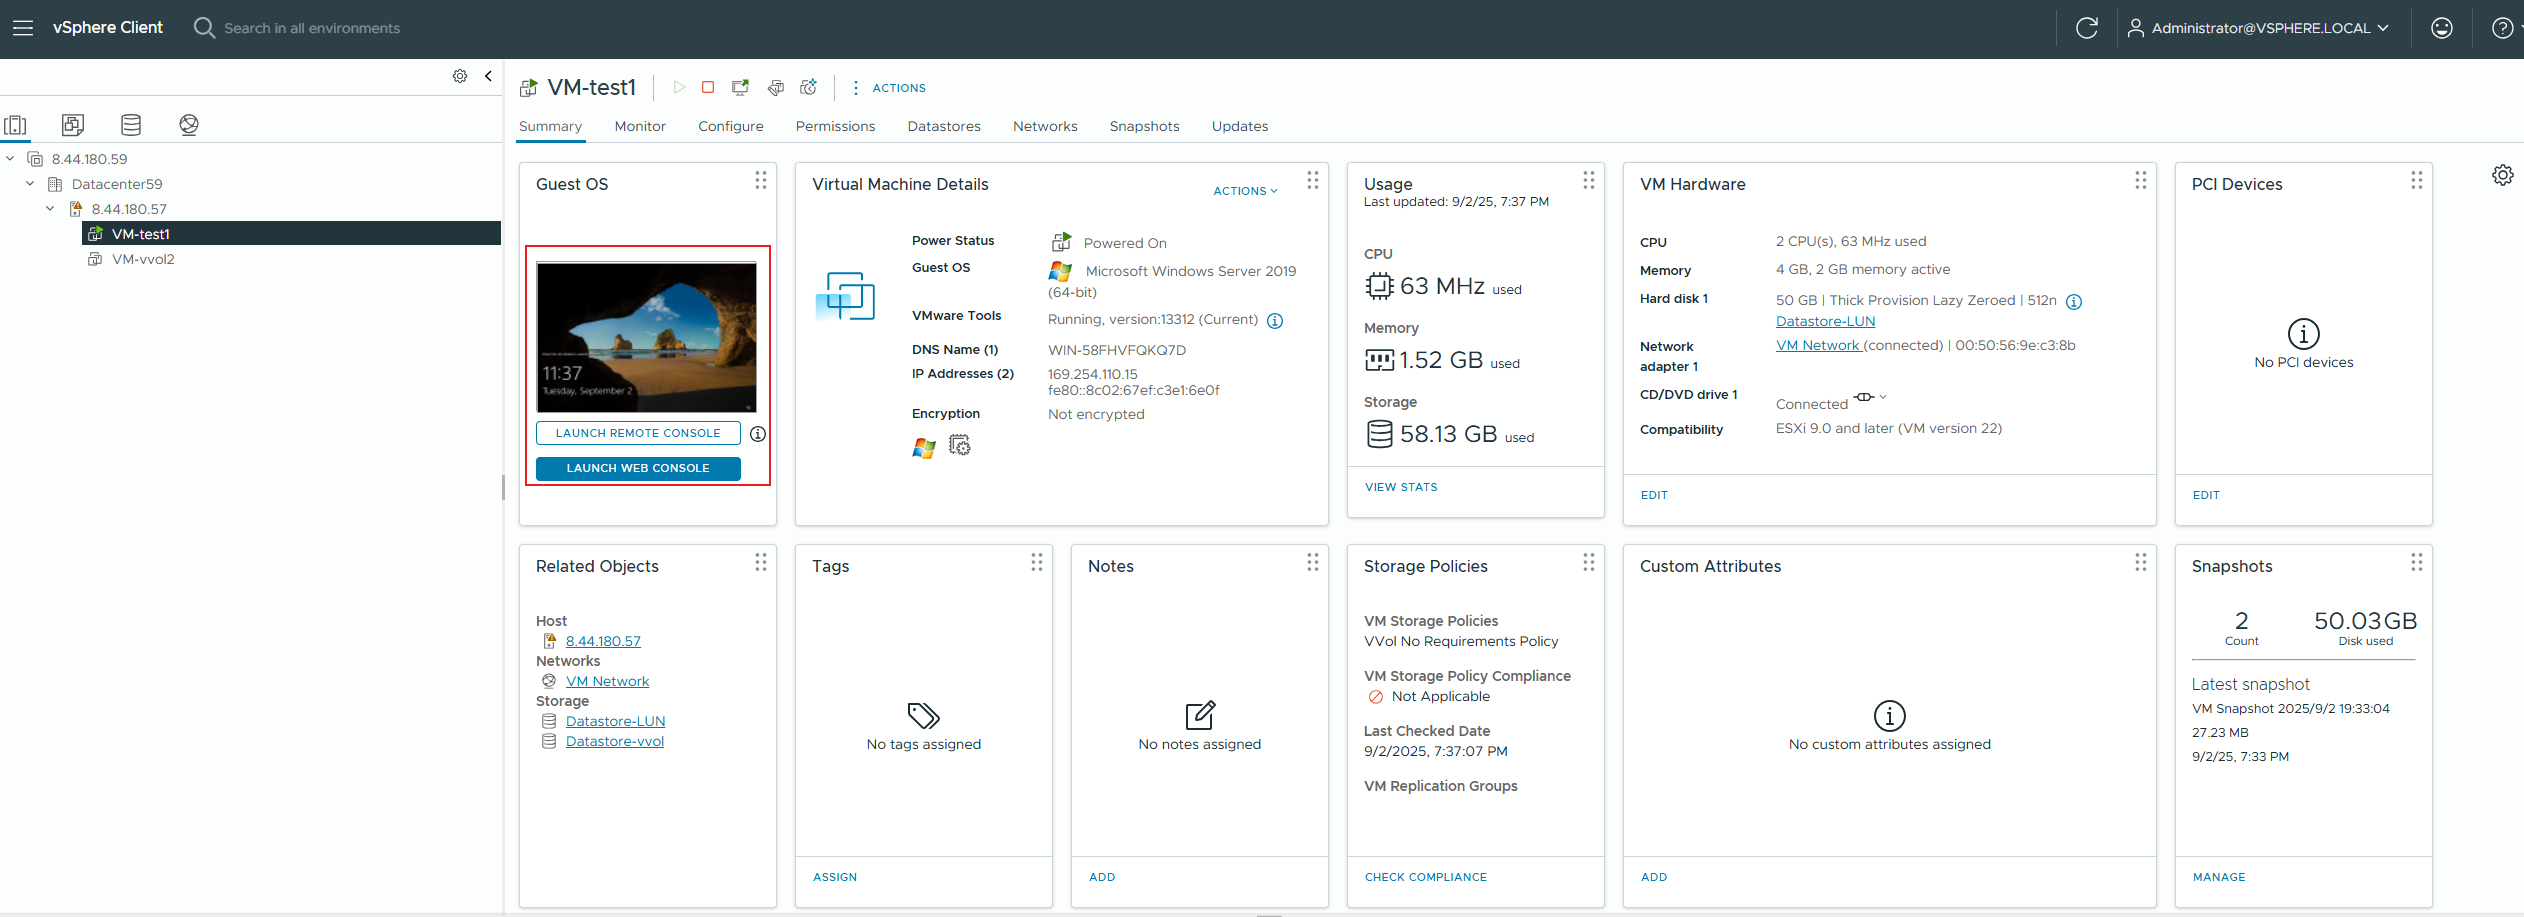This screenshot has width=2524, height=917.
Task: Open the Monitor tab
Action: coord(640,126)
